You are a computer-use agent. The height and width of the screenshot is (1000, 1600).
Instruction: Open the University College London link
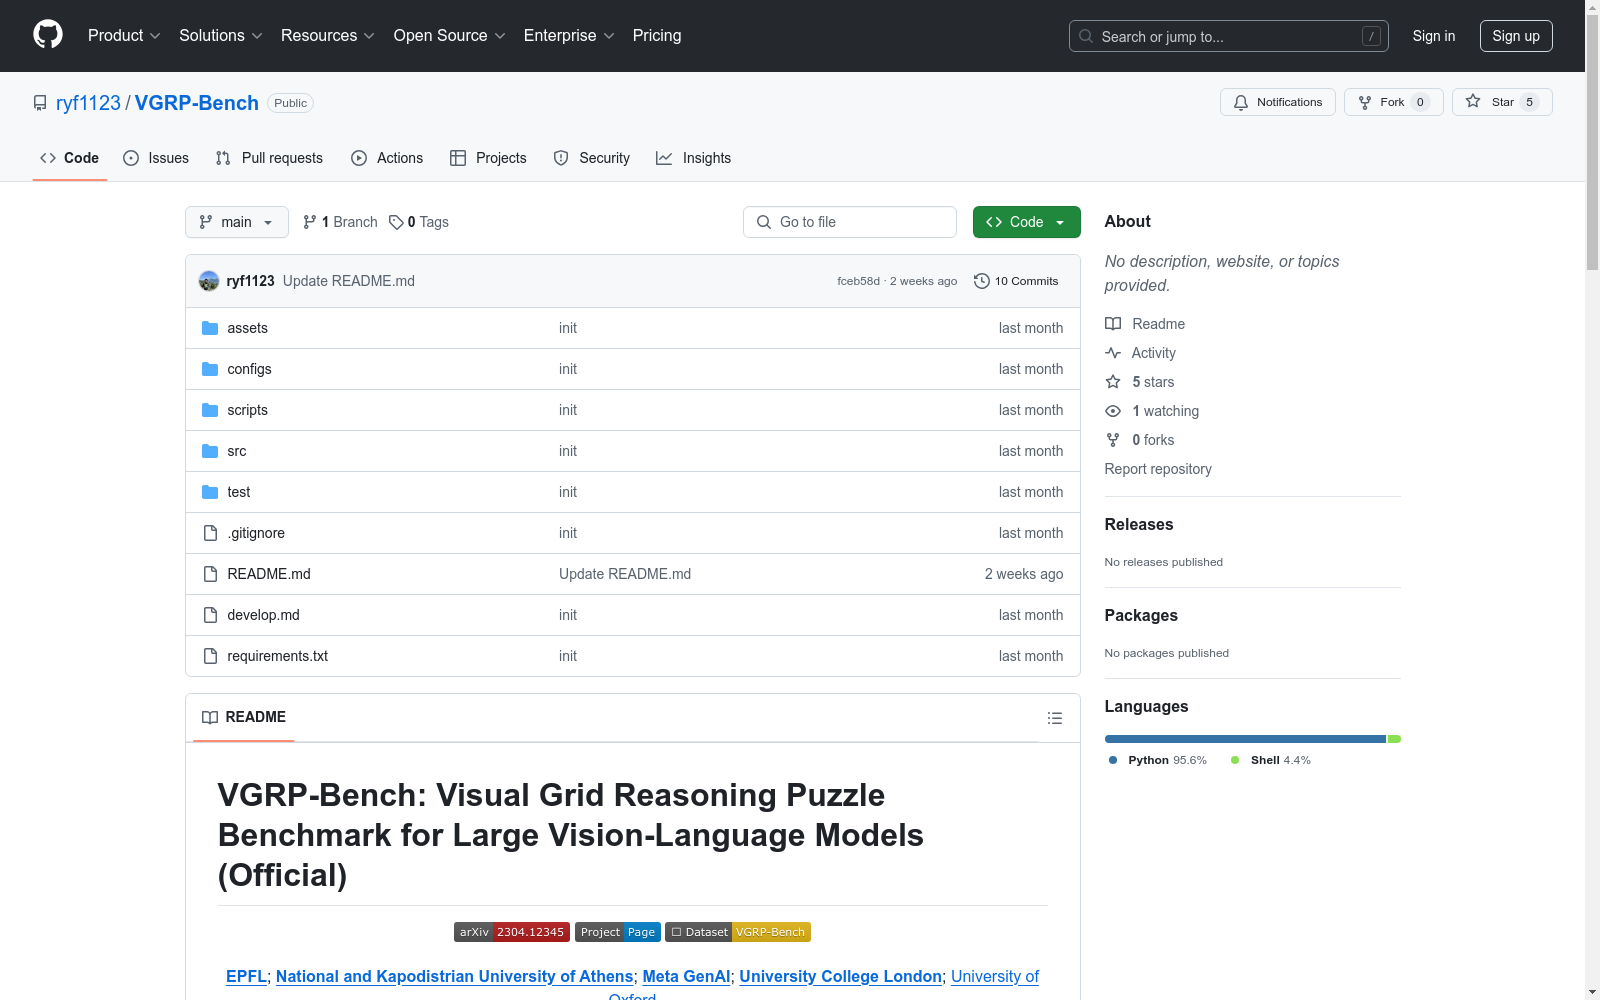point(840,976)
